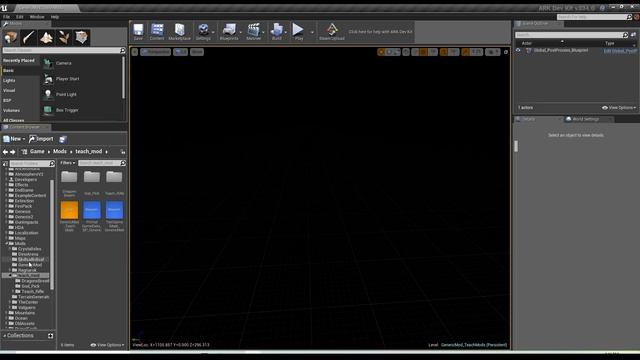The image size is (640, 360).
Task: Select the Landscape mode icon
Action: (x=46, y=38)
